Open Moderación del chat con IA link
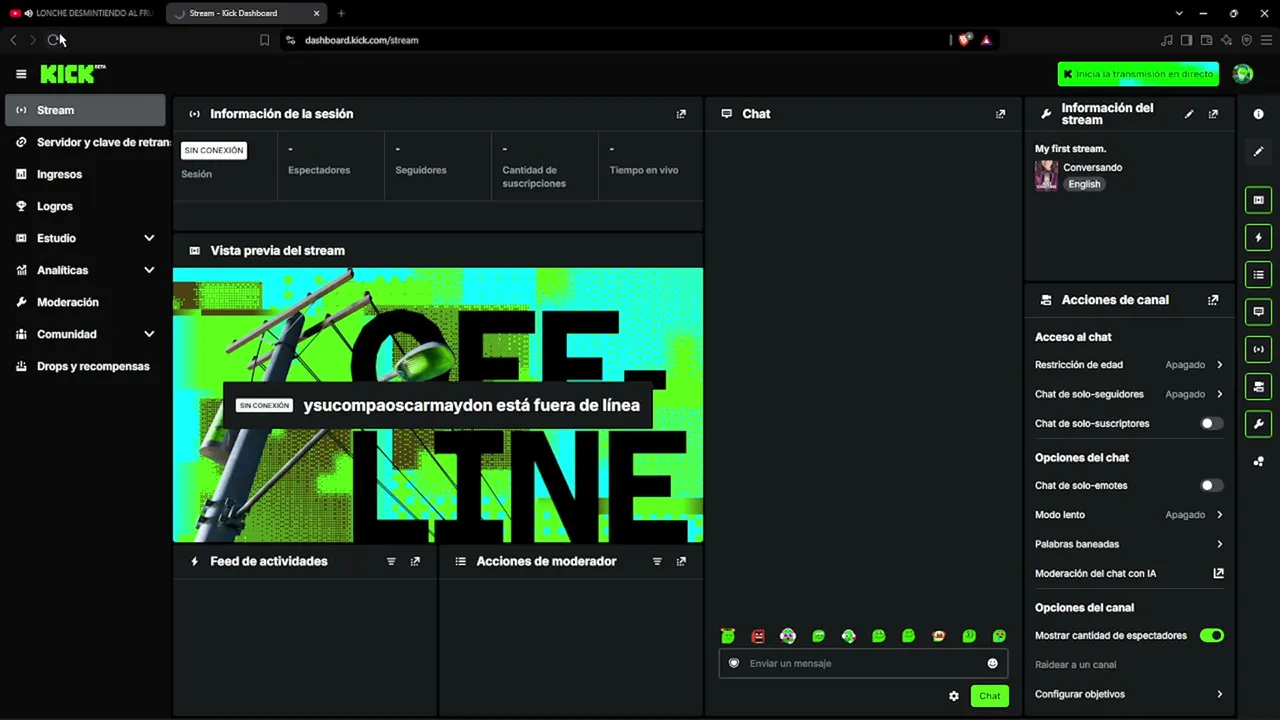The height and width of the screenshot is (720, 1280). point(1129,574)
